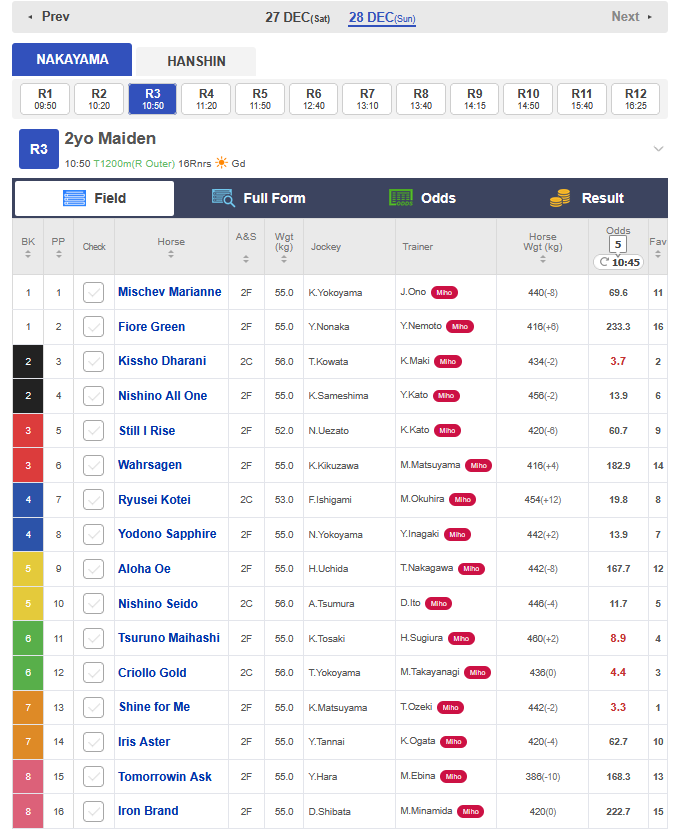676x834 pixels.
Task: Check the box for Kissho Dharani
Action: pos(94,362)
